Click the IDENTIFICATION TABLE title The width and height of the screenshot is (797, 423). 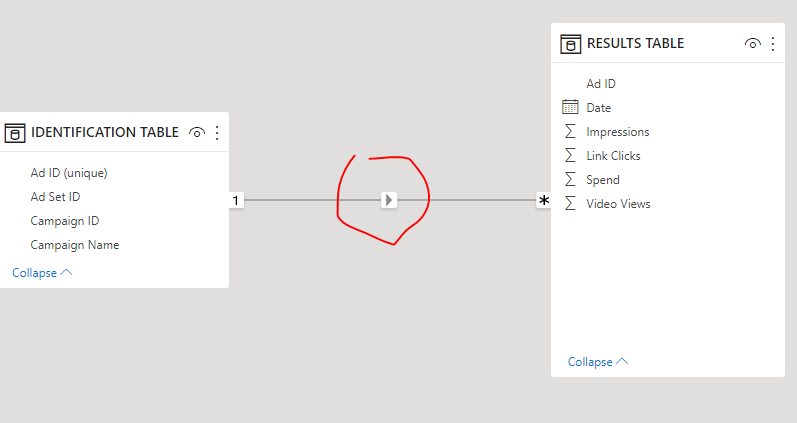(105, 132)
